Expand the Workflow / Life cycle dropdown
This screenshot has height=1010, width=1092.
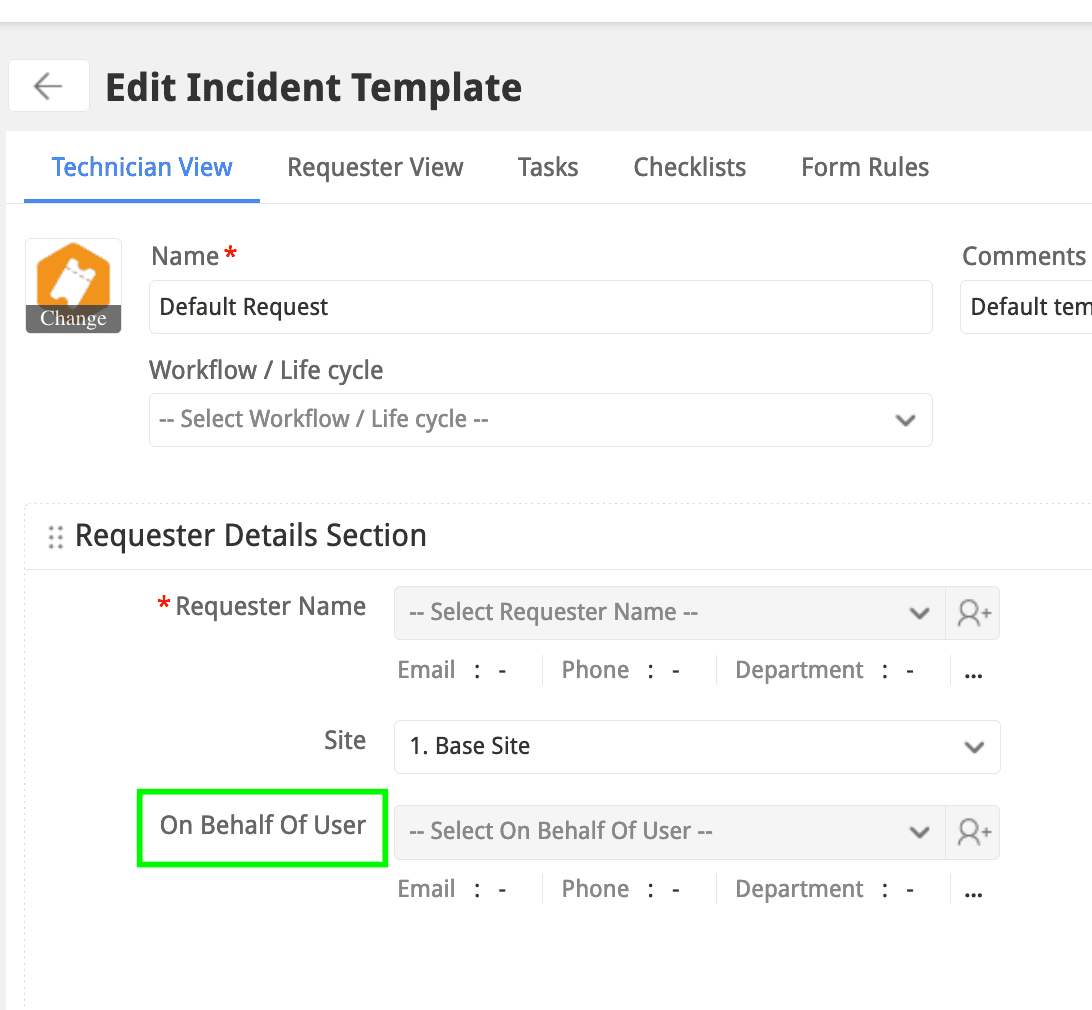[x=540, y=420]
